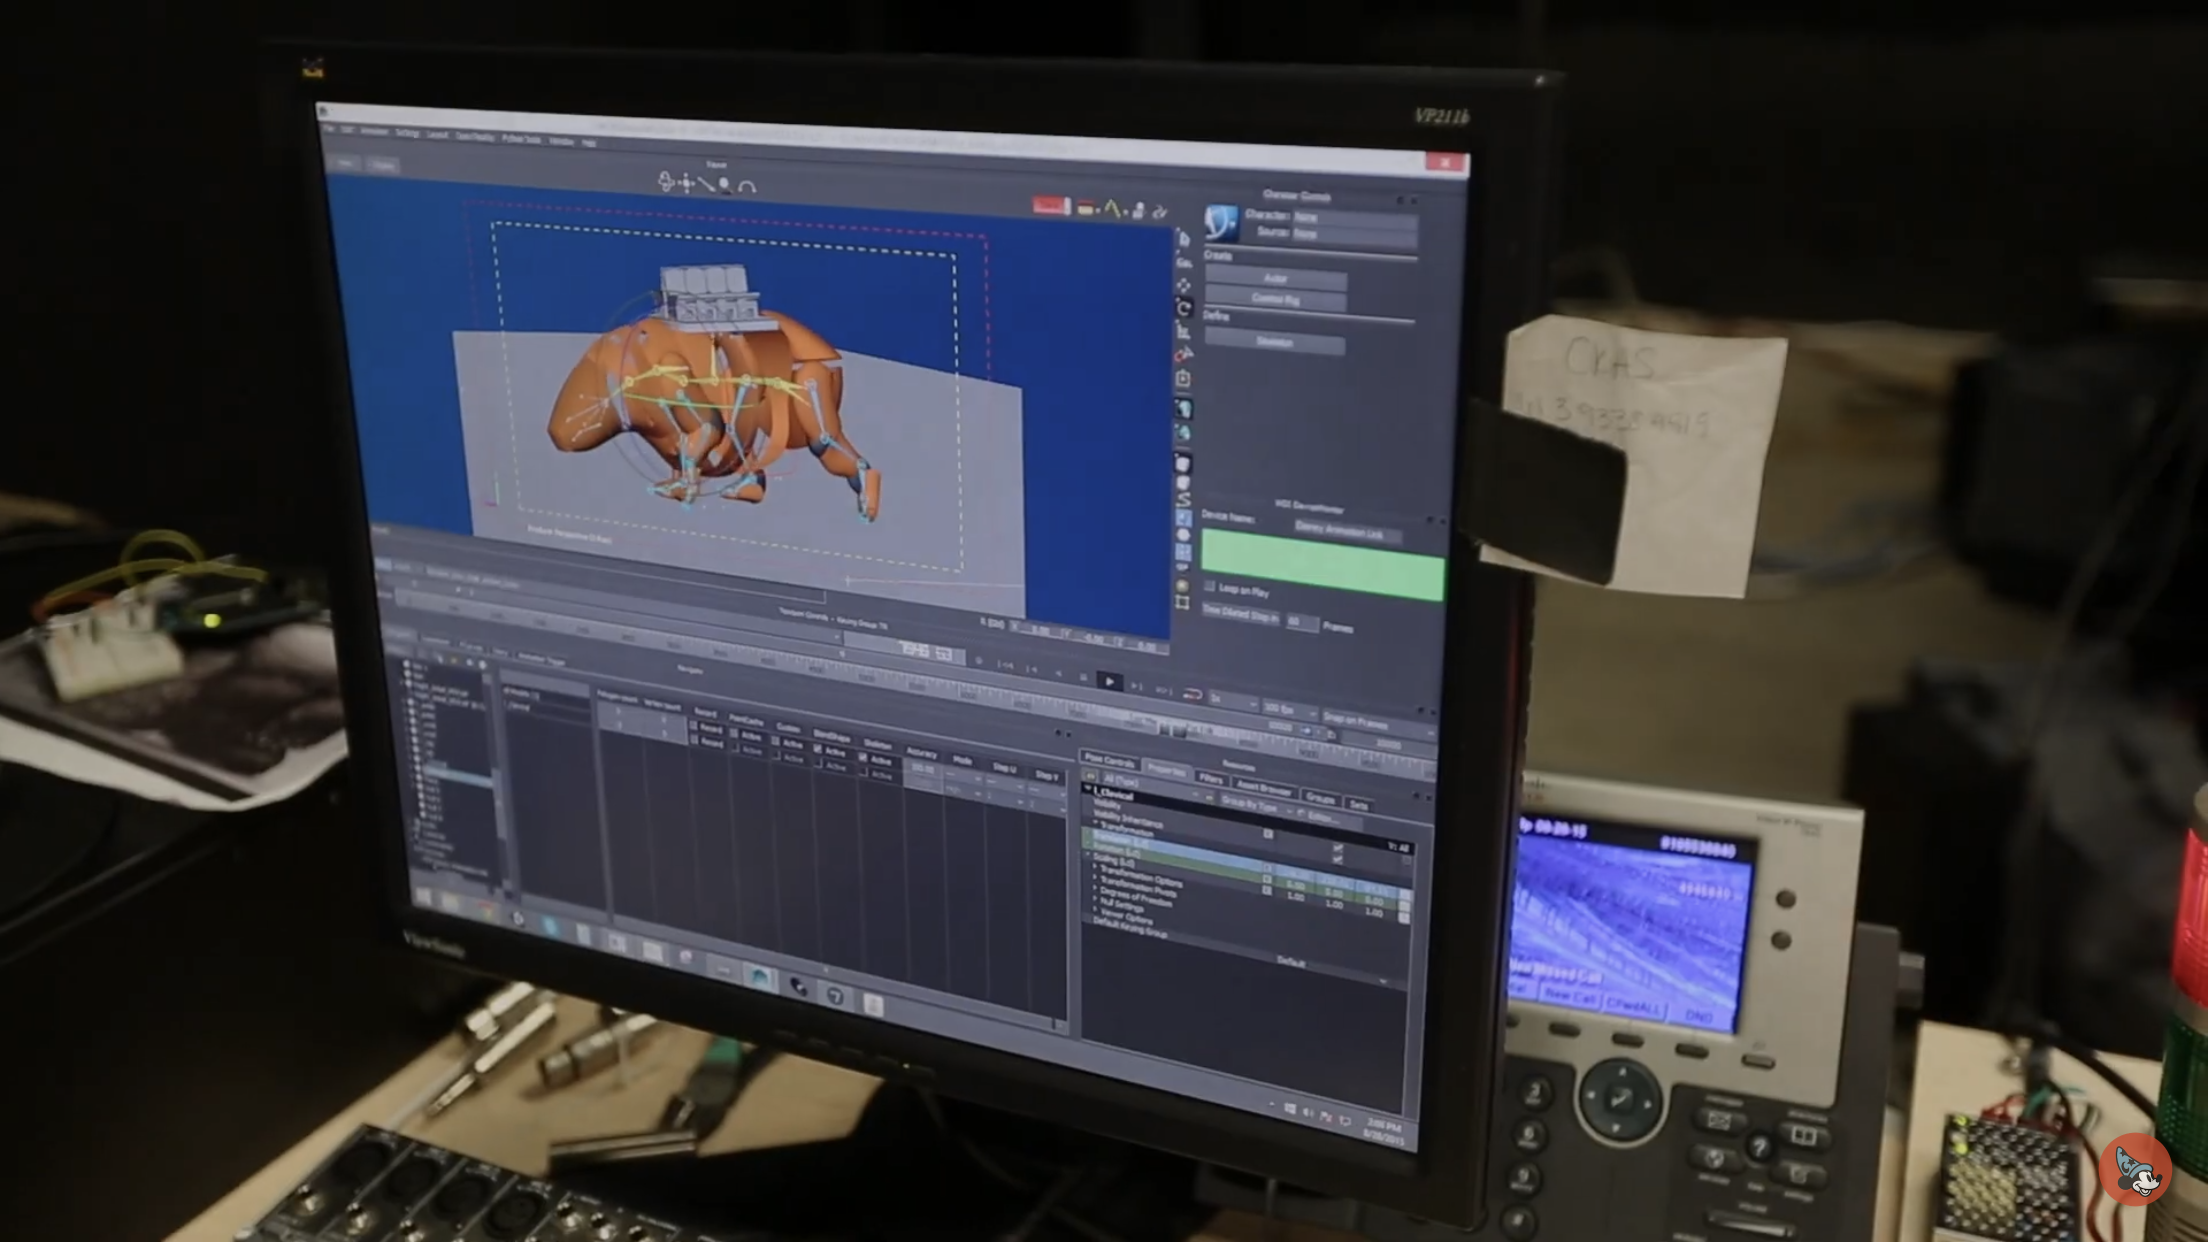Open the File menu

(x=328, y=128)
